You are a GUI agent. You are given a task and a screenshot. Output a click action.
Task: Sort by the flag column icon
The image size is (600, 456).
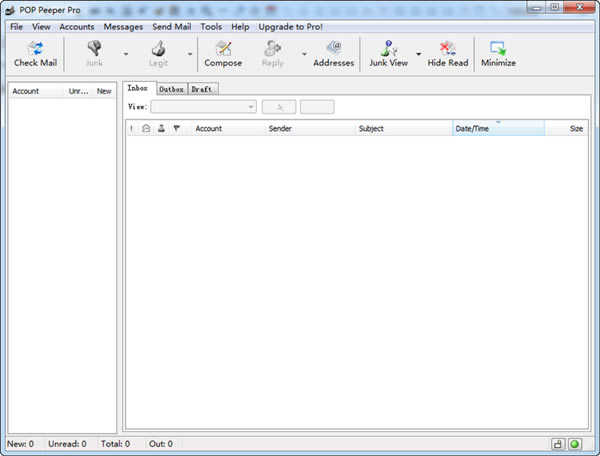tap(176, 129)
